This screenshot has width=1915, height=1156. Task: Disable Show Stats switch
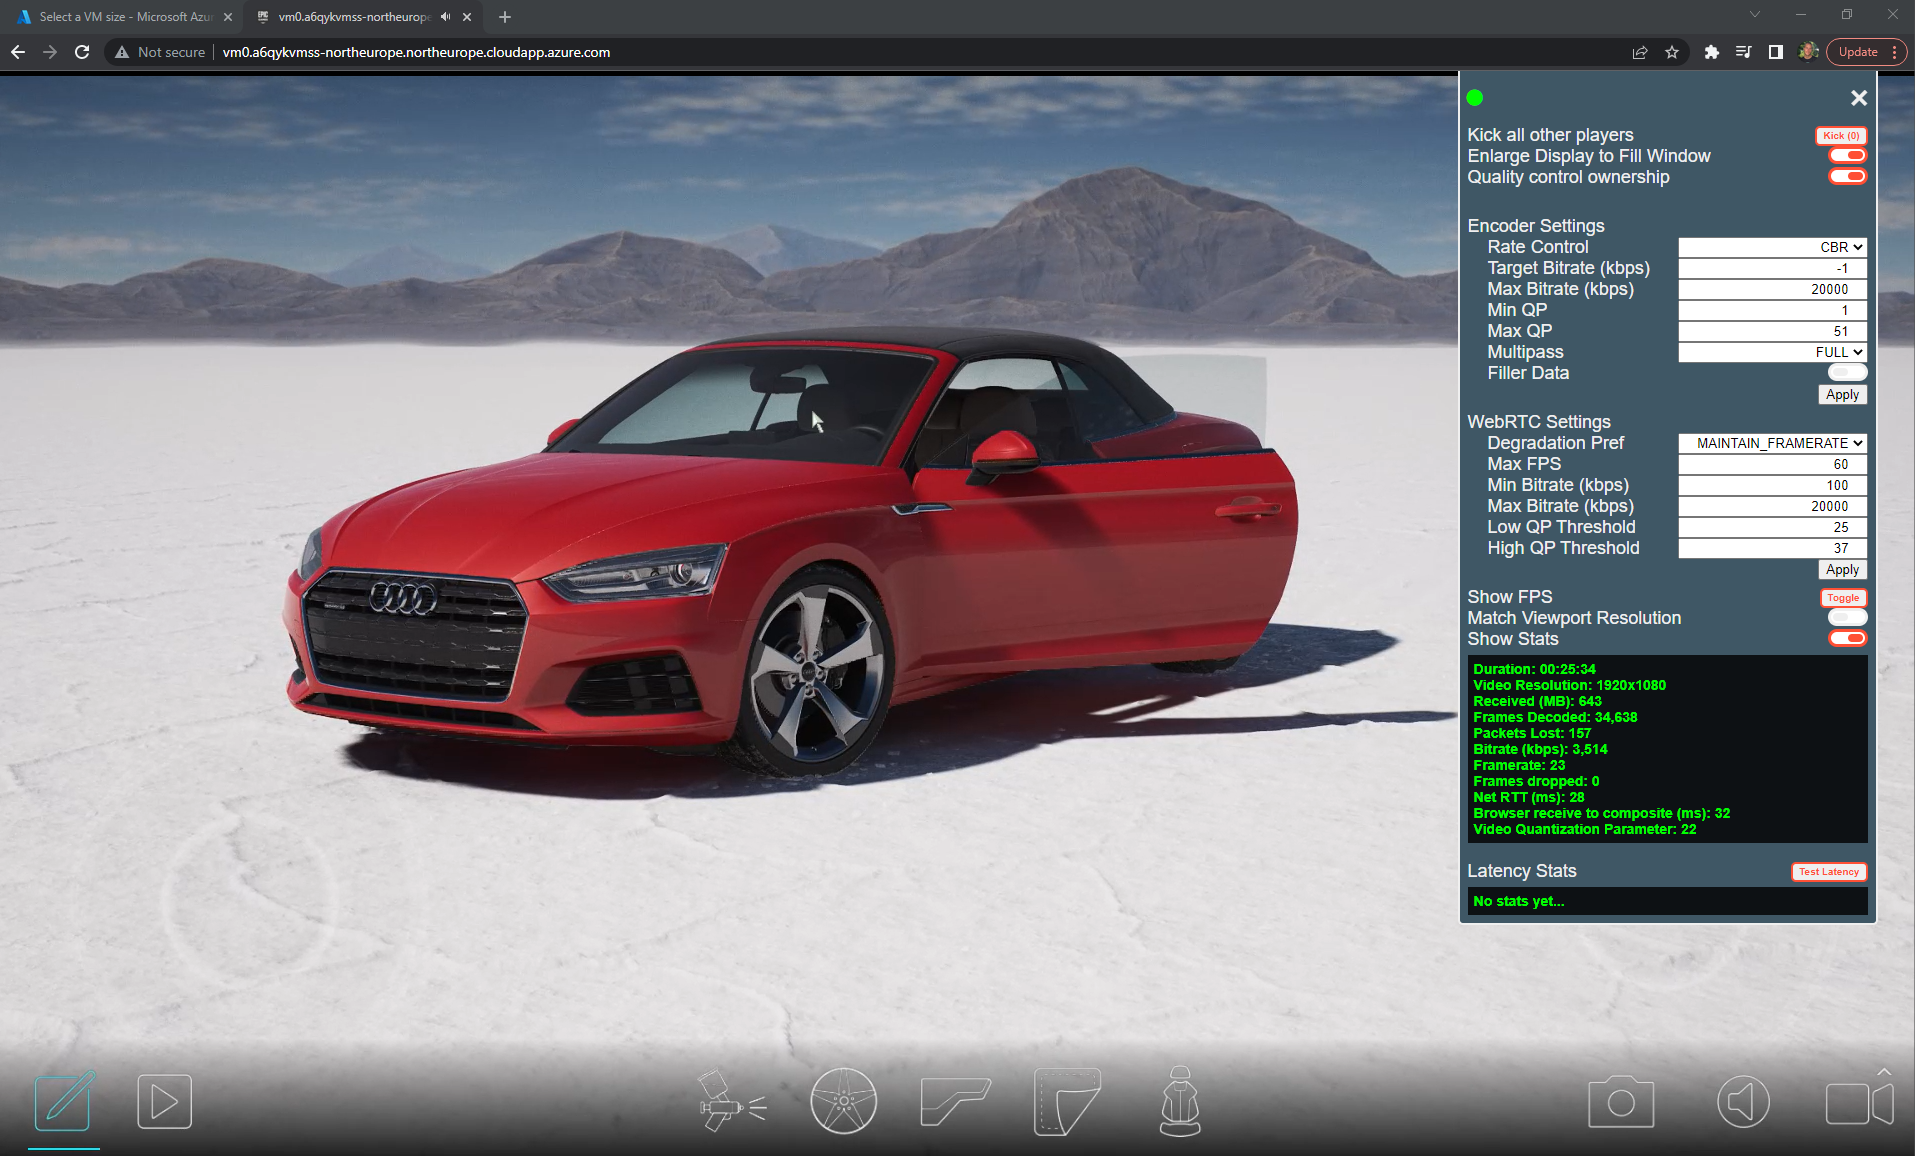pos(1848,638)
